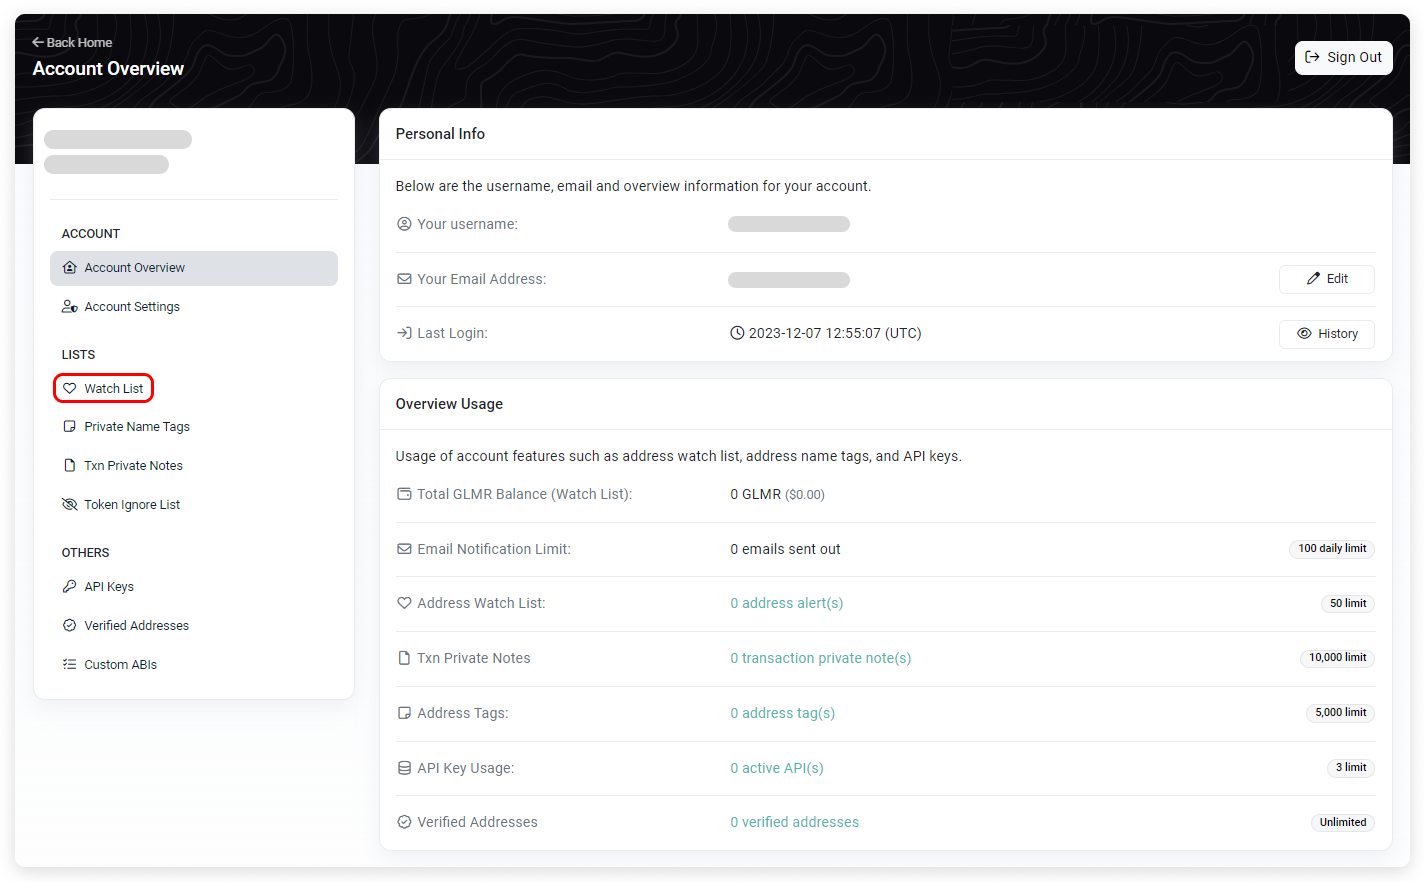Click heart icon beside Address Watch List
Screen dimensions: 1425x882
[404, 603]
